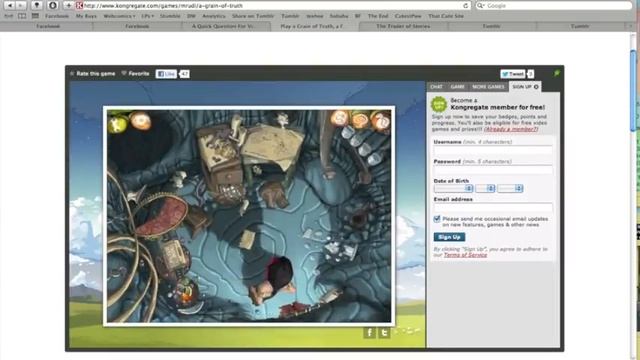This screenshot has height=360, width=640.
Task: Click the Facebook Like button
Action: [166, 74]
